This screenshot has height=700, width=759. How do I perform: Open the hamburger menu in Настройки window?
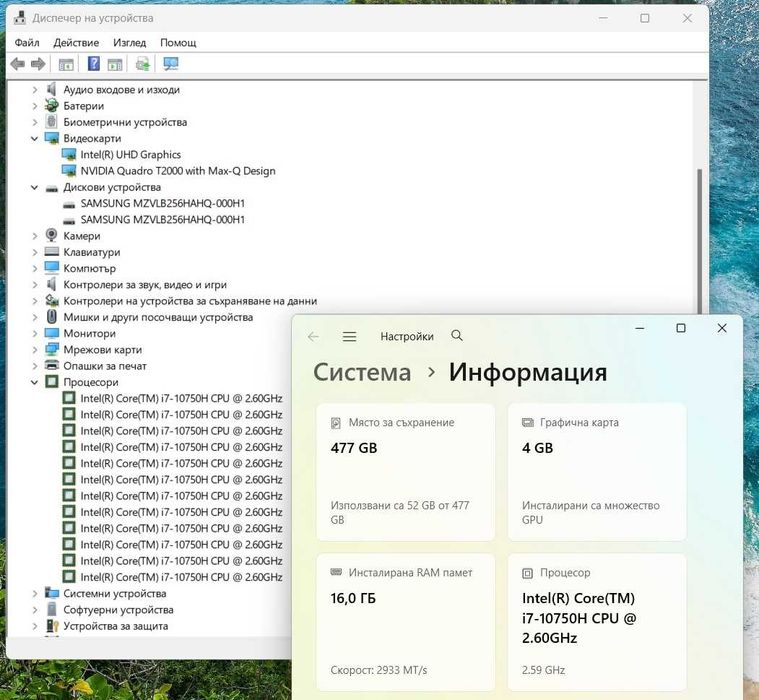(x=349, y=336)
